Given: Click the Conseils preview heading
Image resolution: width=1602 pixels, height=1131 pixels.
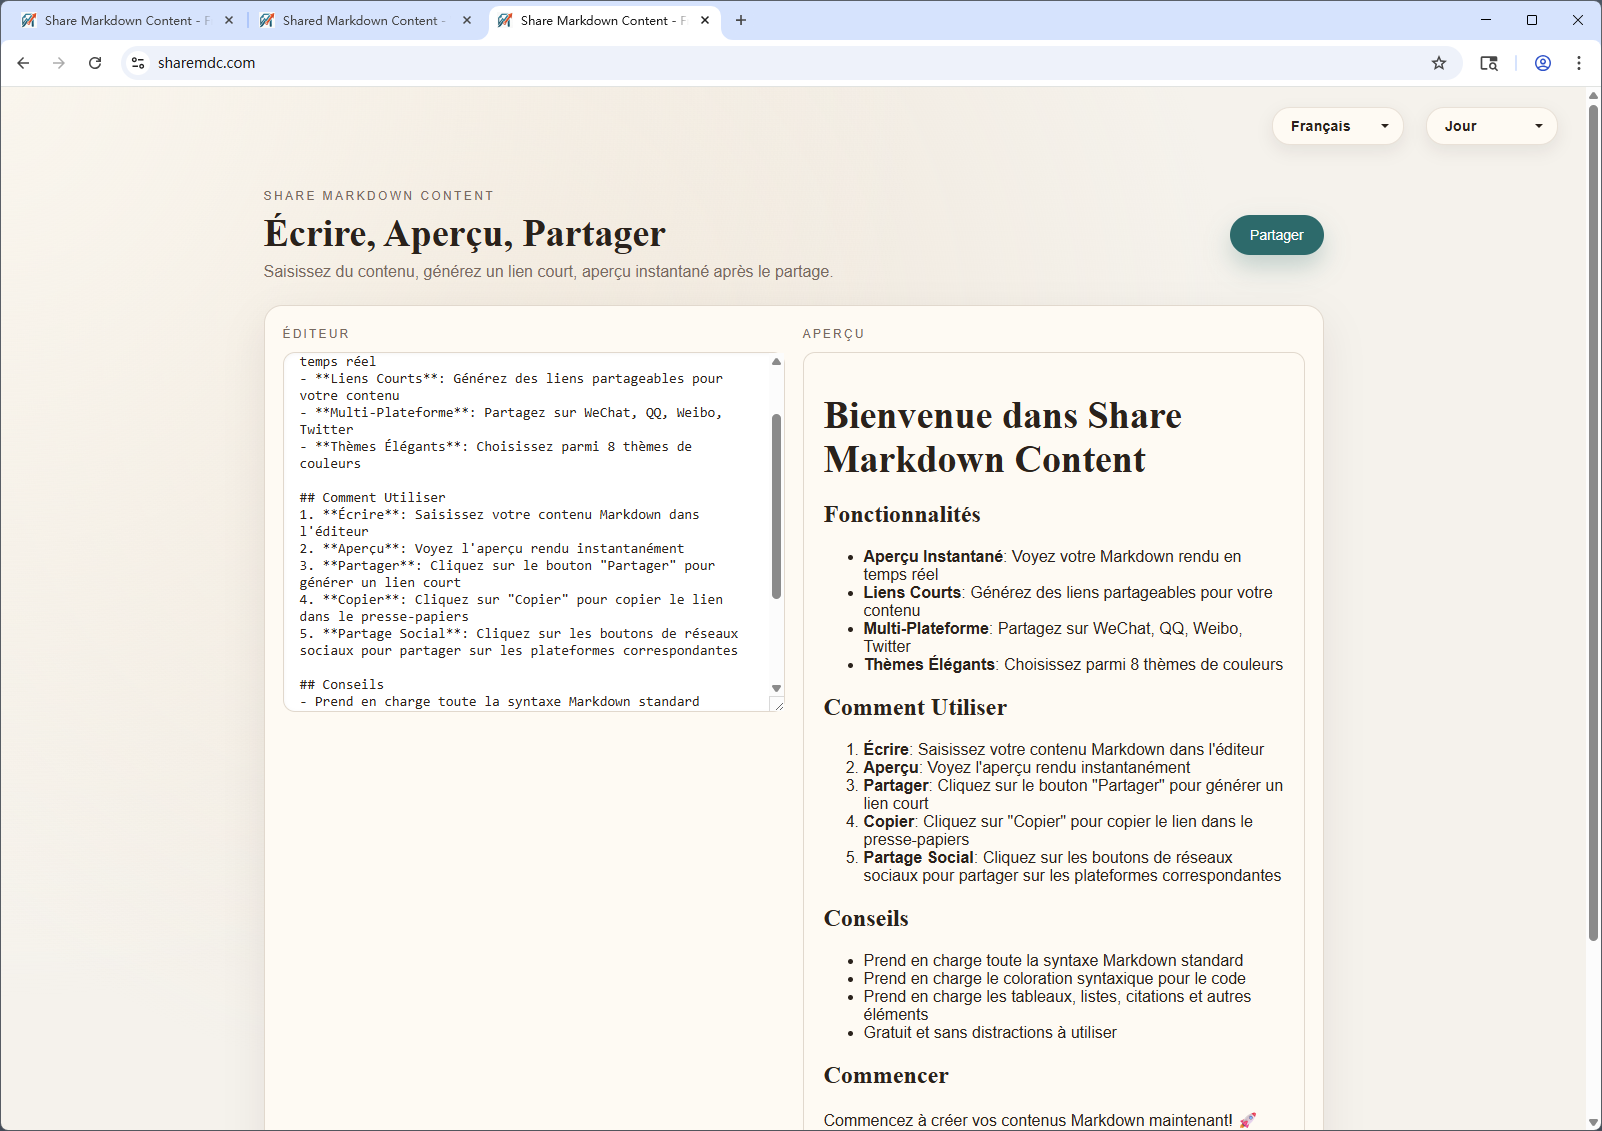Looking at the screenshot, I should click(866, 918).
